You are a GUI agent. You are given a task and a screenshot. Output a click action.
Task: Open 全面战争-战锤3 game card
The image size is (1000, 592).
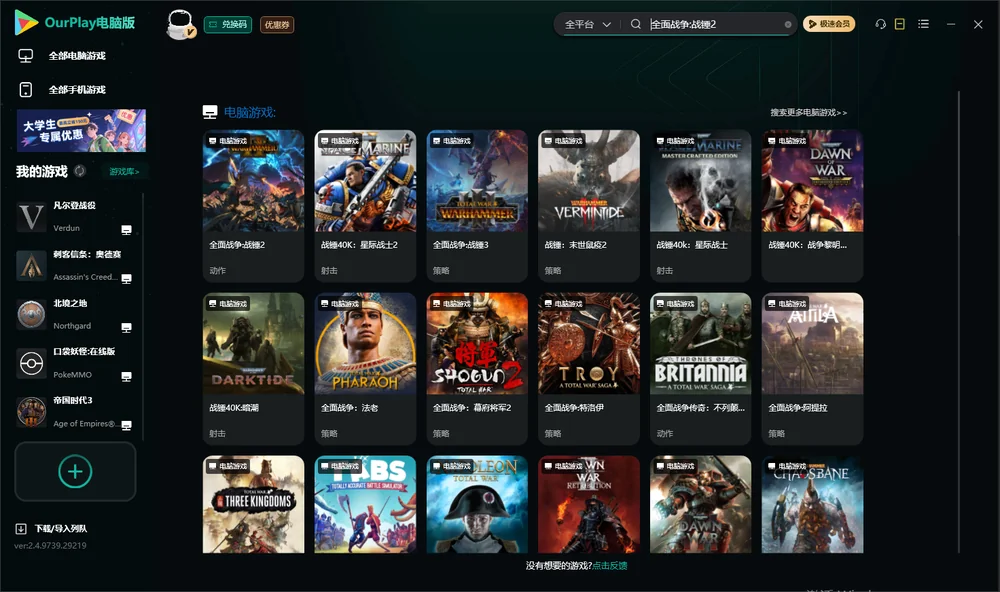(477, 205)
